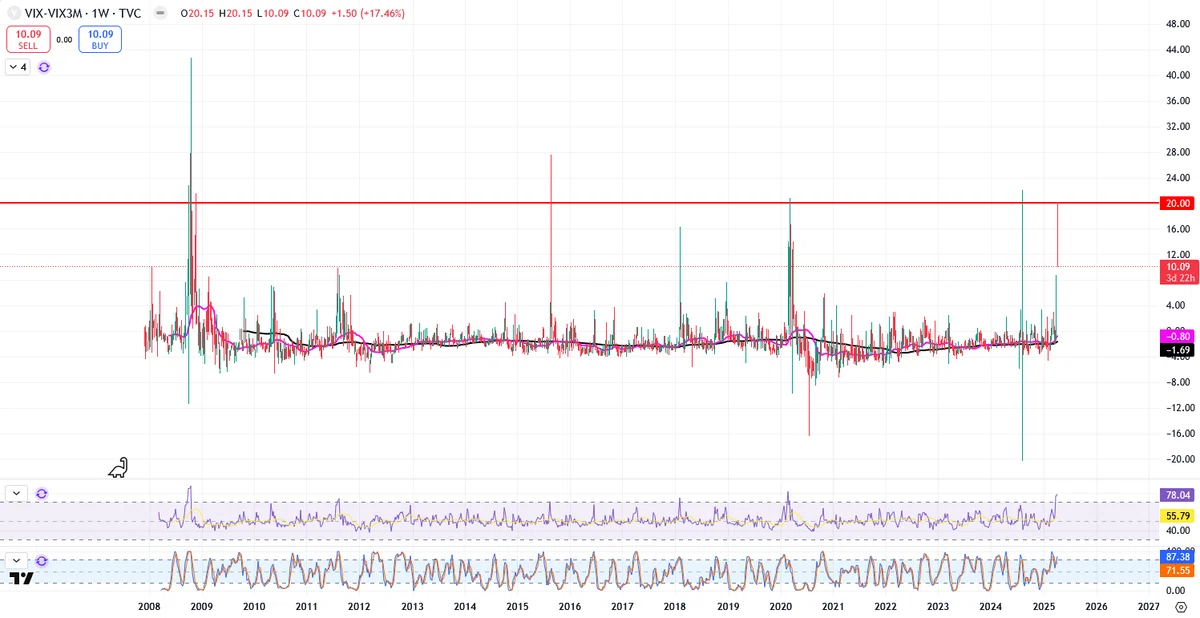Click the 10.09 last price label
This screenshot has height=618, width=1200.
pyautogui.click(x=1178, y=267)
